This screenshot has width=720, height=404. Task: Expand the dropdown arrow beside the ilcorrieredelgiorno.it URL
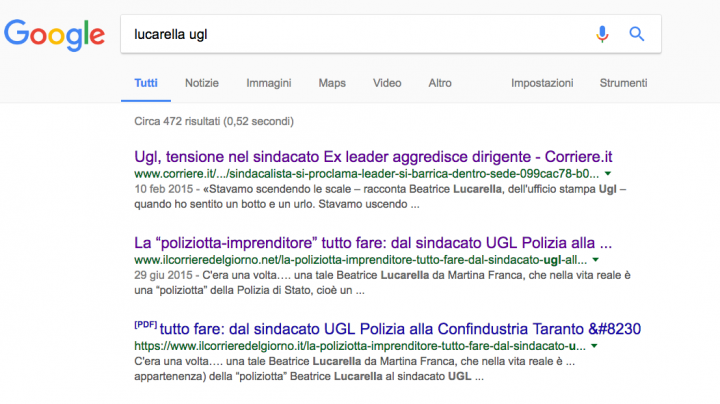(594, 346)
